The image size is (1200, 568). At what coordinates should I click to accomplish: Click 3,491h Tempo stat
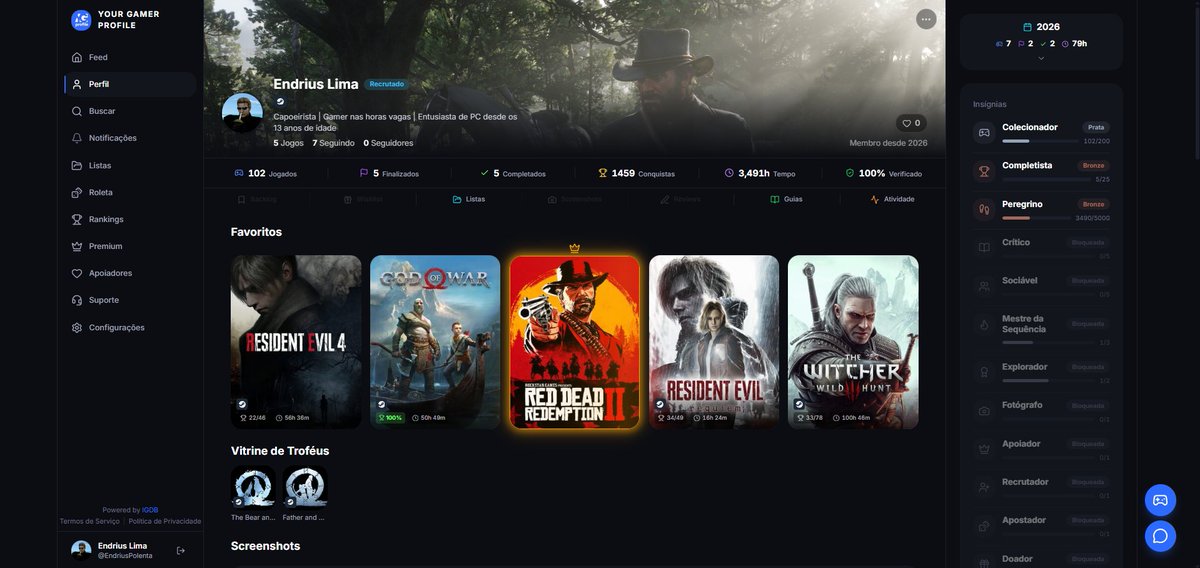coord(760,173)
